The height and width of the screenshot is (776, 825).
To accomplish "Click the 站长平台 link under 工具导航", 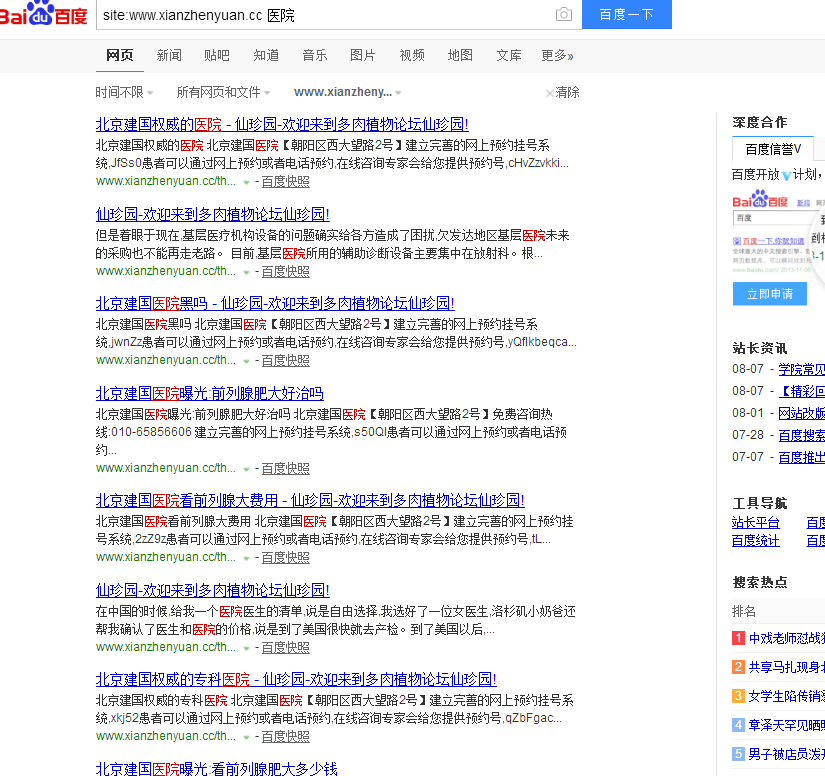I will click(755, 521).
